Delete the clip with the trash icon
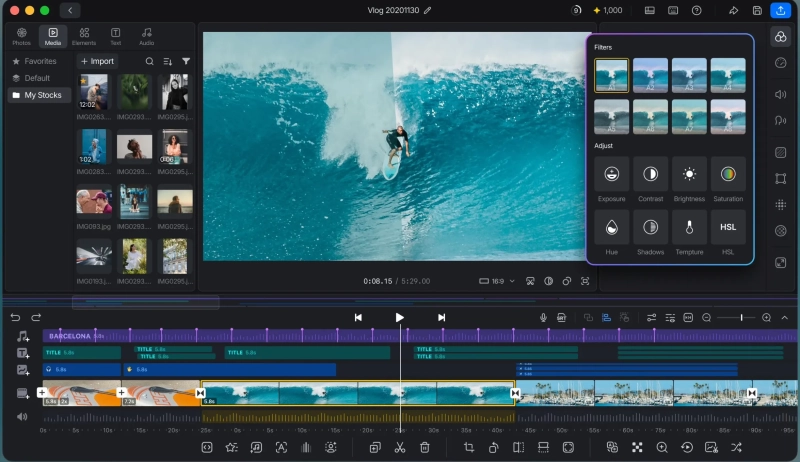The image size is (800, 462). (424, 447)
